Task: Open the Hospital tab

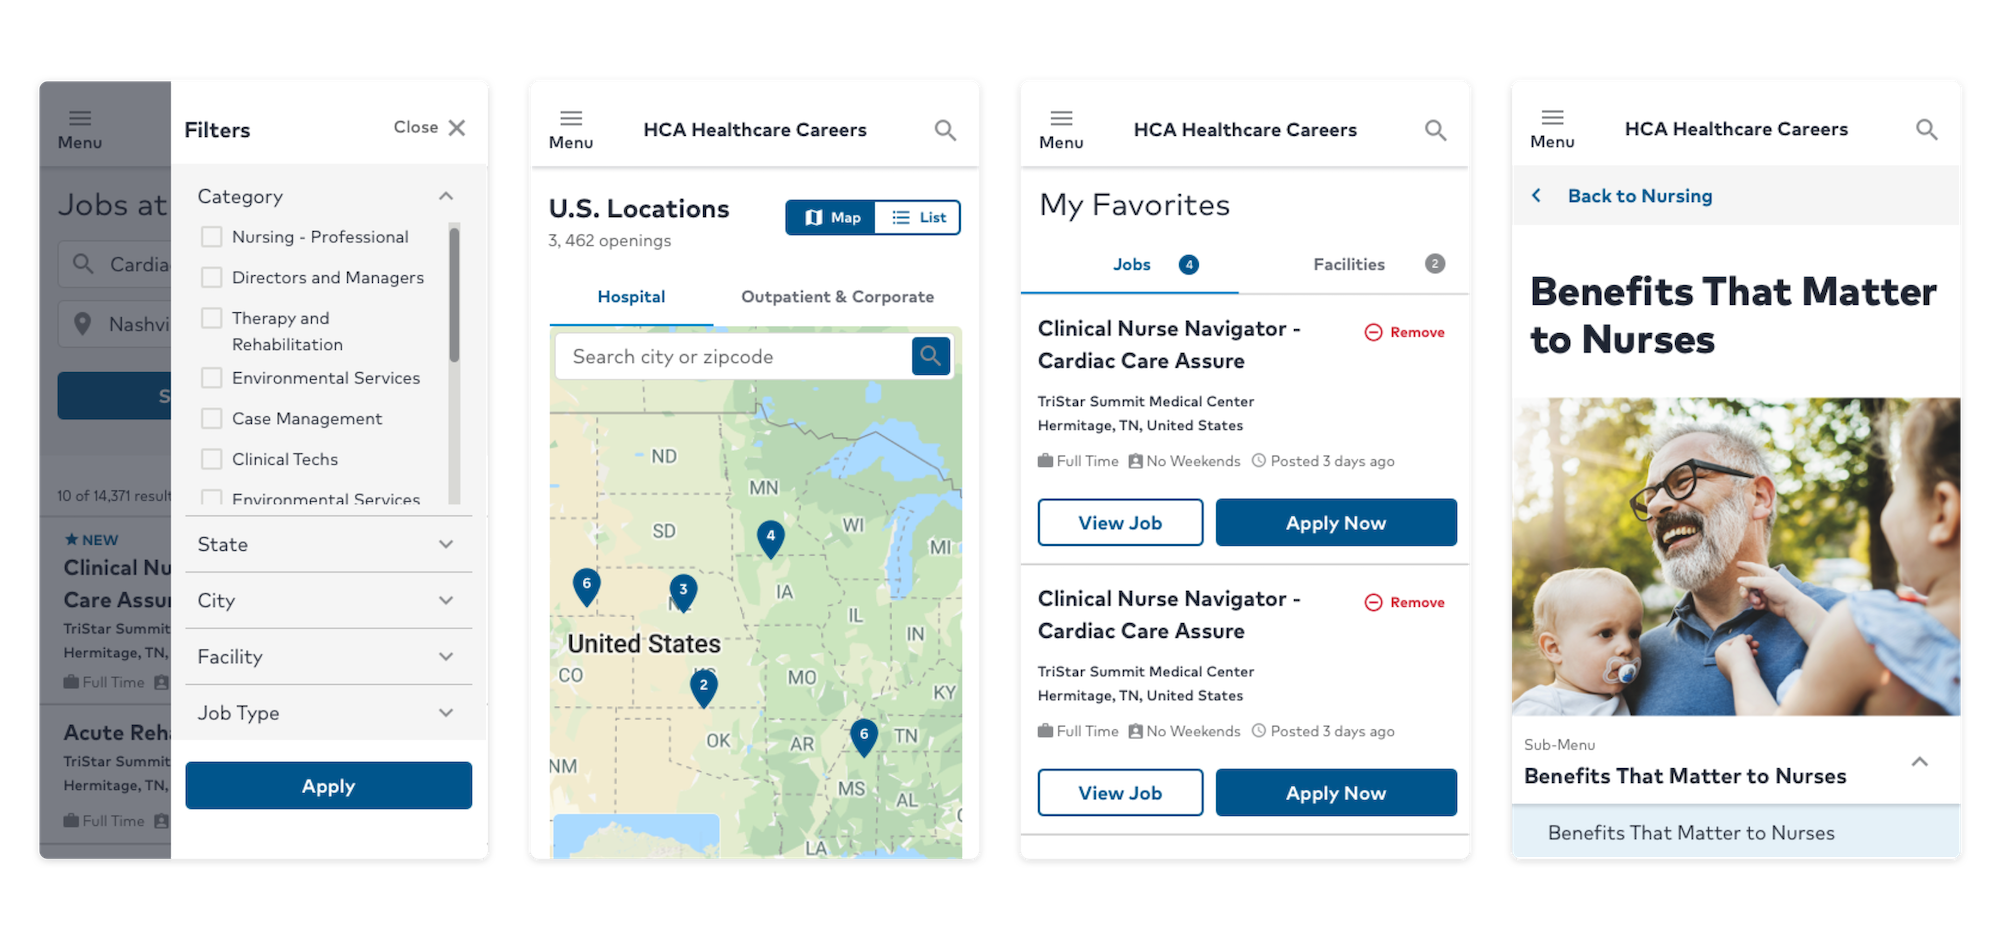Action: click(x=631, y=297)
